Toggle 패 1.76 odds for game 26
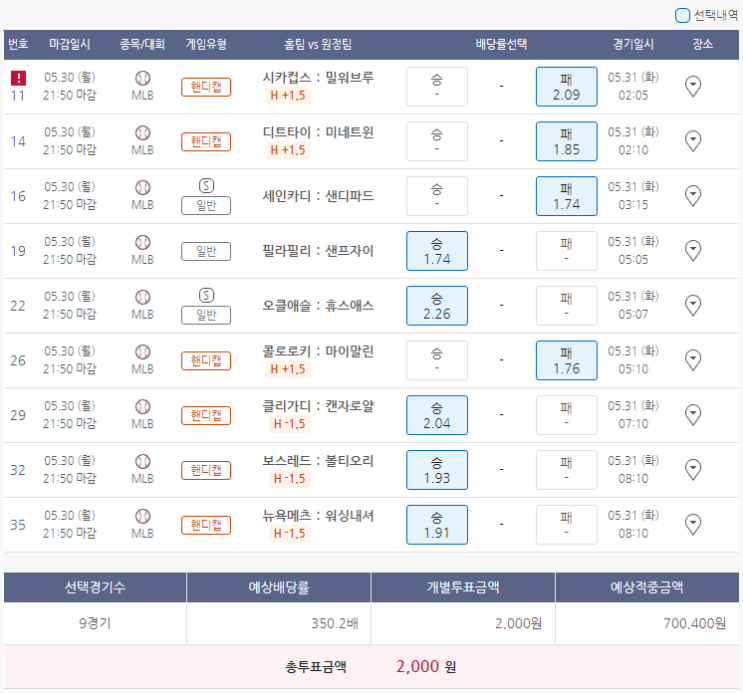The height and width of the screenshot is (693, 743). pos(566,360)
